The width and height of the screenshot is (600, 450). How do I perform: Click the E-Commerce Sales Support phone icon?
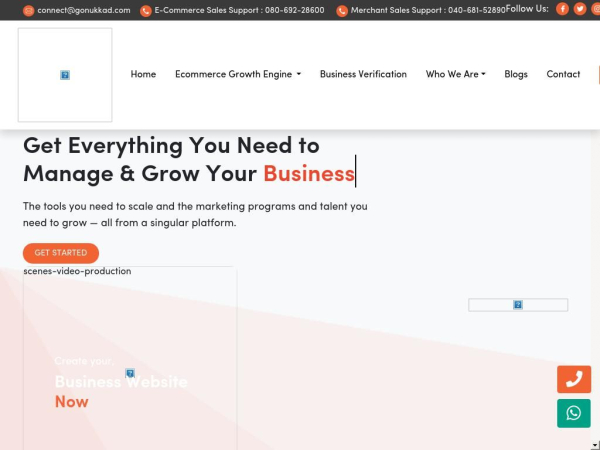(x=146, y=11)
